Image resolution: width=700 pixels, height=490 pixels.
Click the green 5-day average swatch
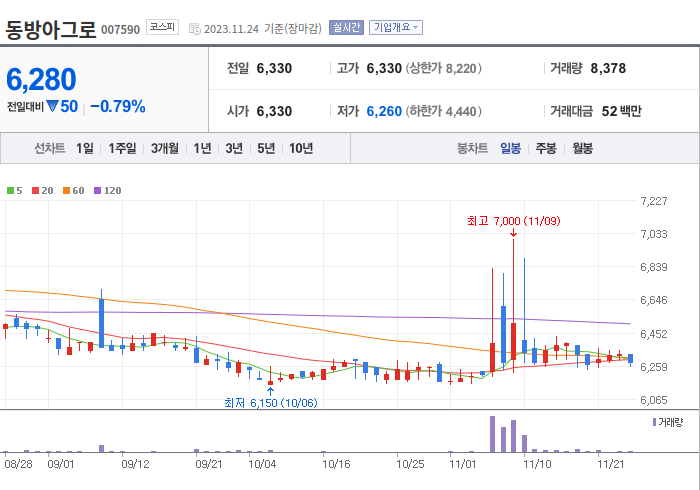coord(10,191)
